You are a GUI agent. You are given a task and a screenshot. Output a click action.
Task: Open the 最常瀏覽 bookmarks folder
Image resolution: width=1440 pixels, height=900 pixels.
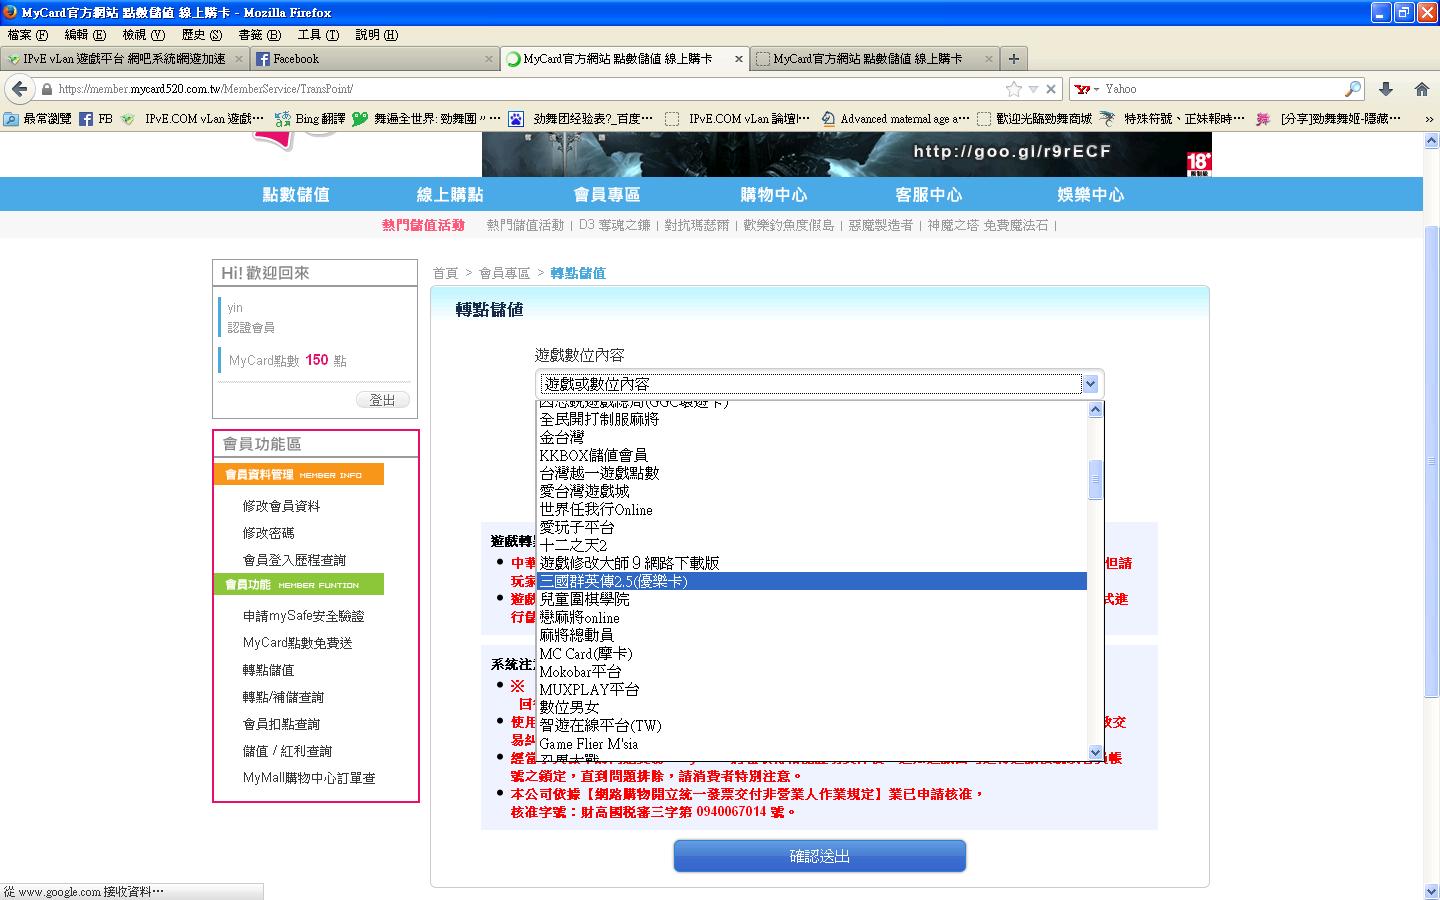[38, 118]
